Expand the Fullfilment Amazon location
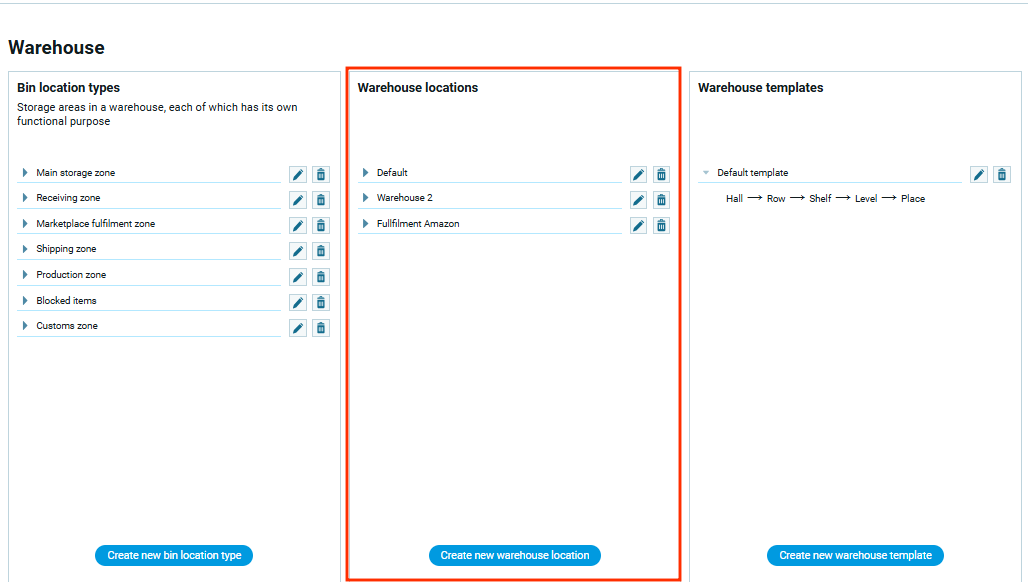1028x582 pixels. [365, 224]
